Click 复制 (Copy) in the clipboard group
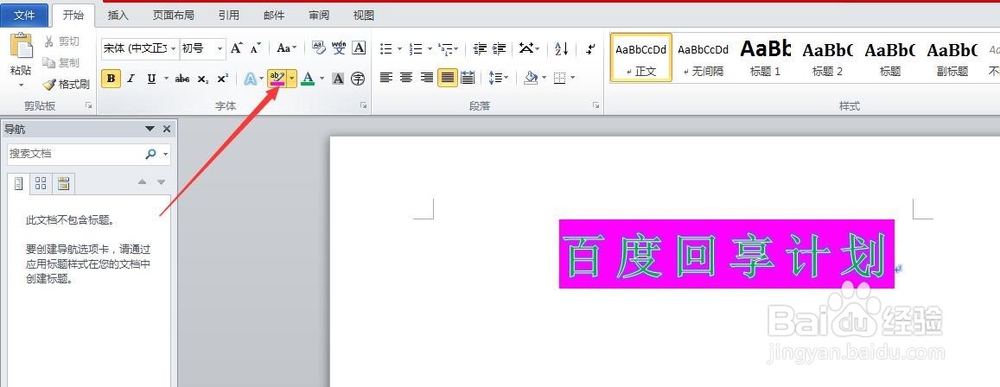This screenshot has height=387, width=1000. pos(61,62)
